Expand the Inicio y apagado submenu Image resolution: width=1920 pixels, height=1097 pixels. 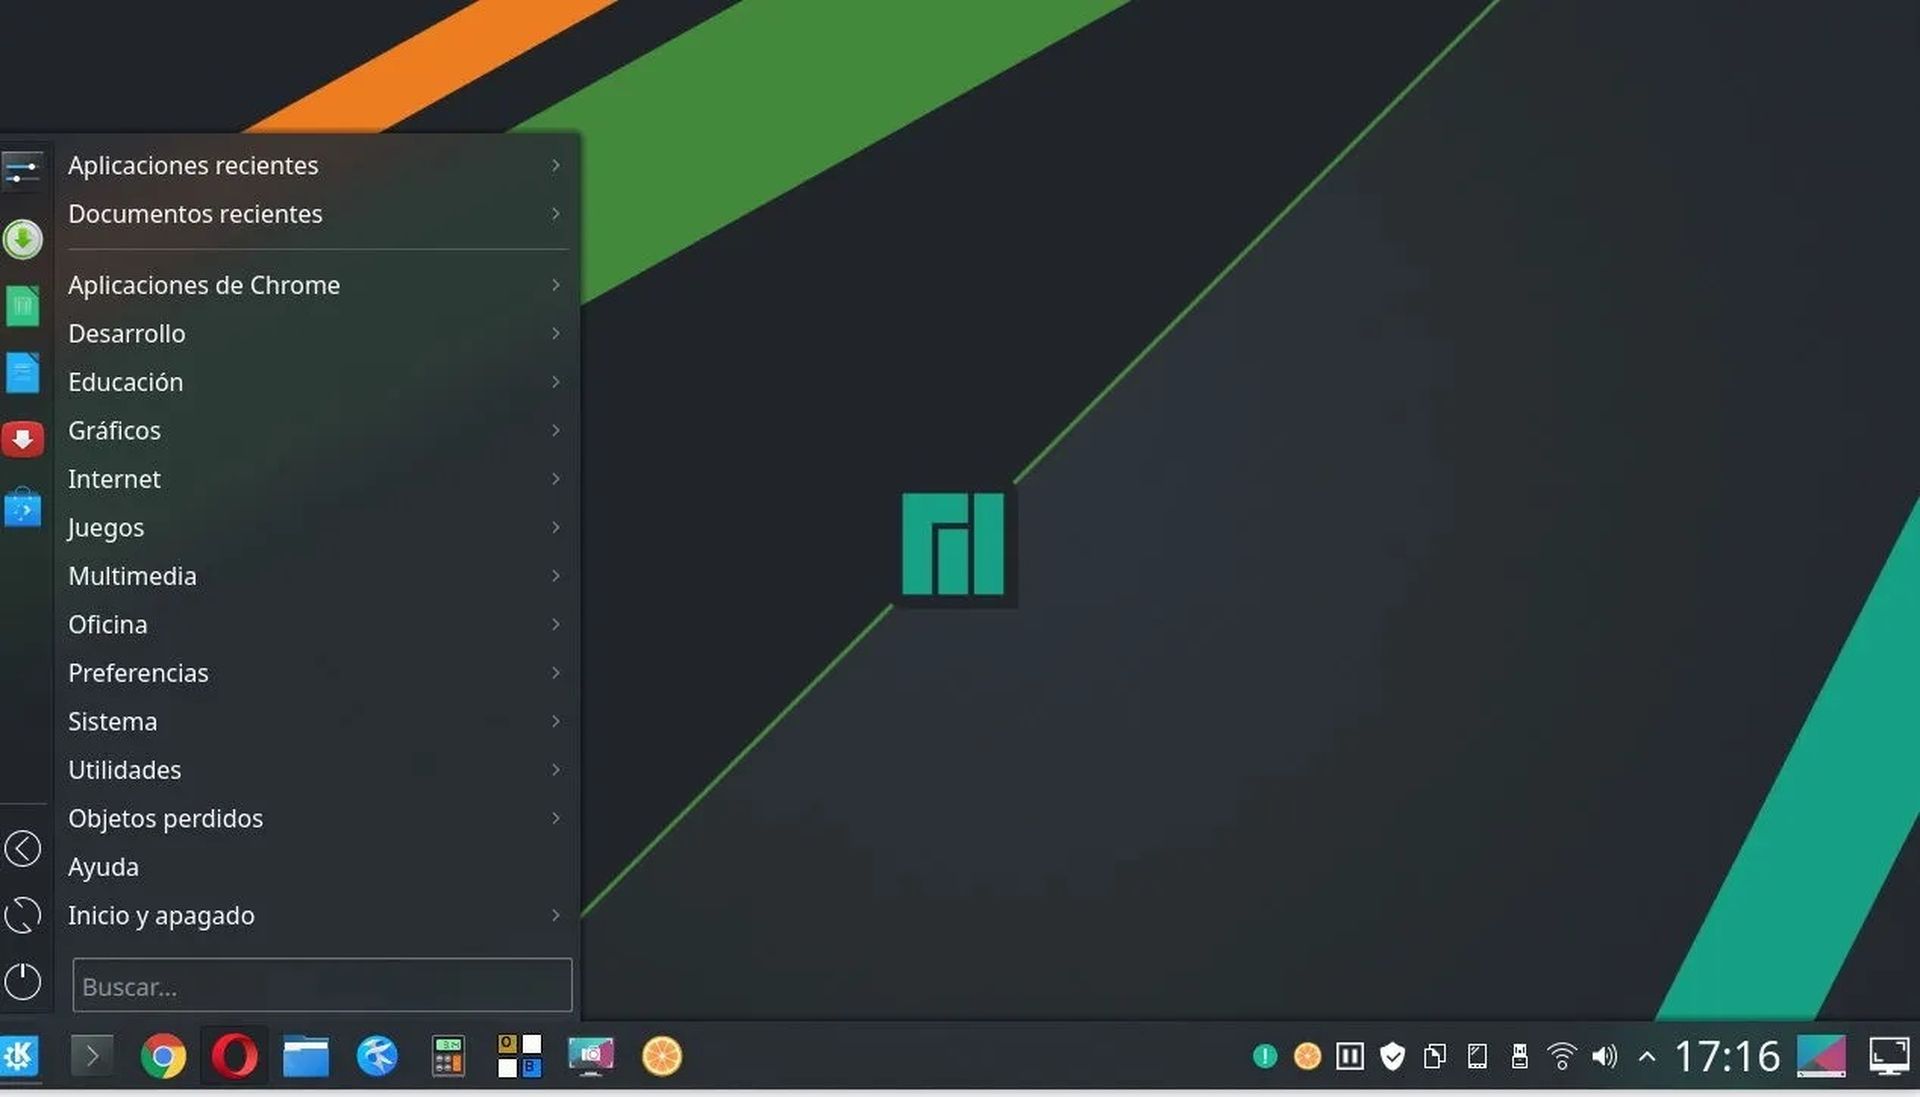click(x=161, y=915)
